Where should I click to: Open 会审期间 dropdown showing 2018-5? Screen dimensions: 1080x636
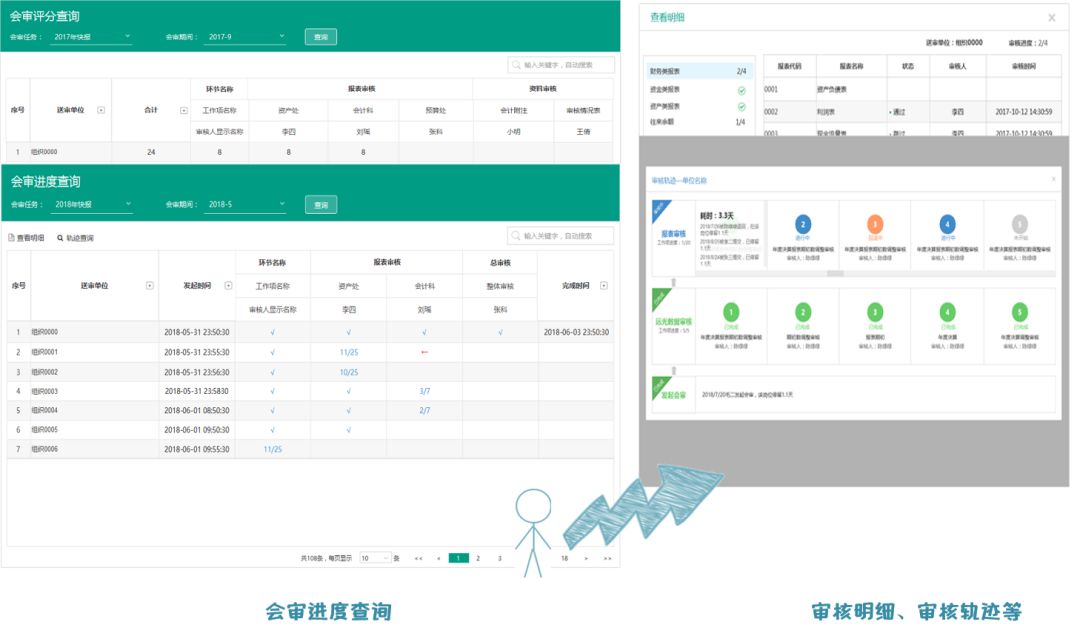click(x=245, y=204)
